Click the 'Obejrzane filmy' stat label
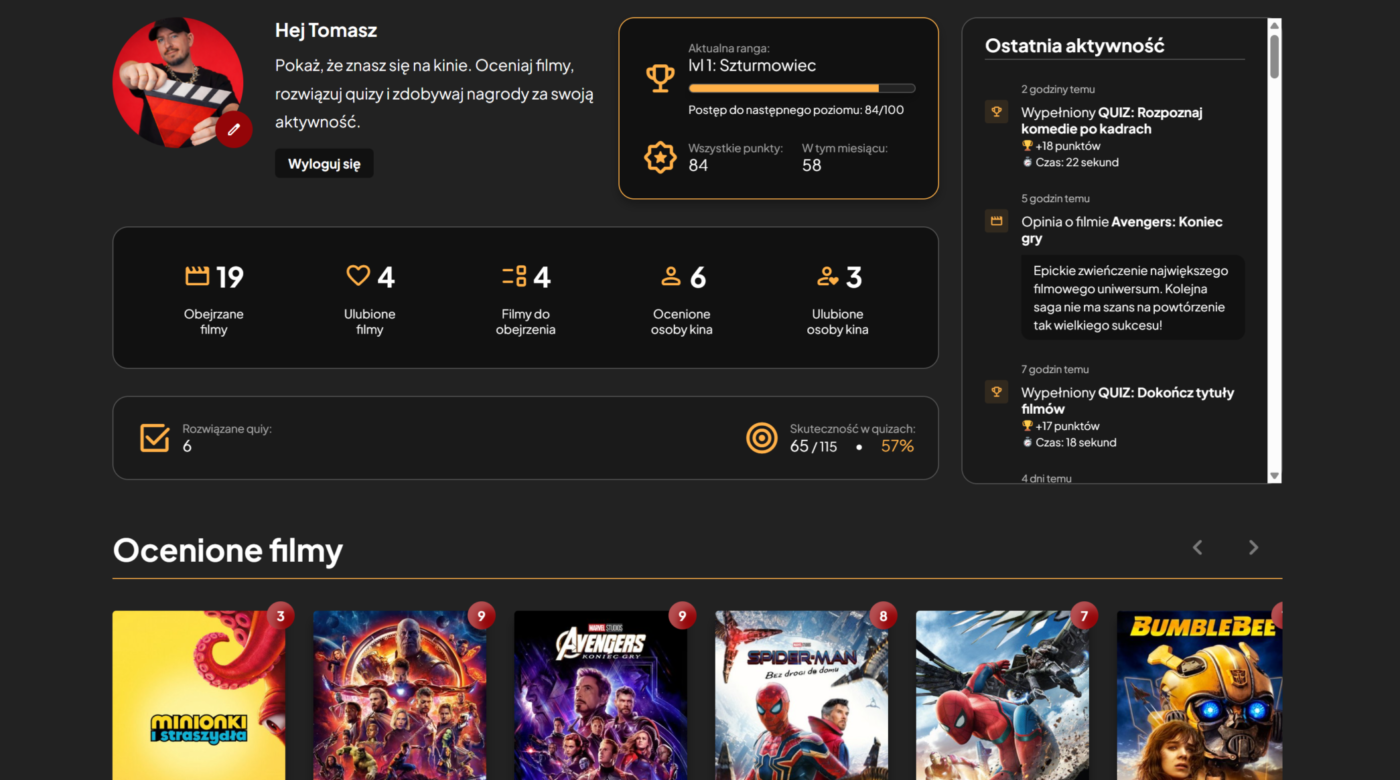 click(x=214, y=322)
